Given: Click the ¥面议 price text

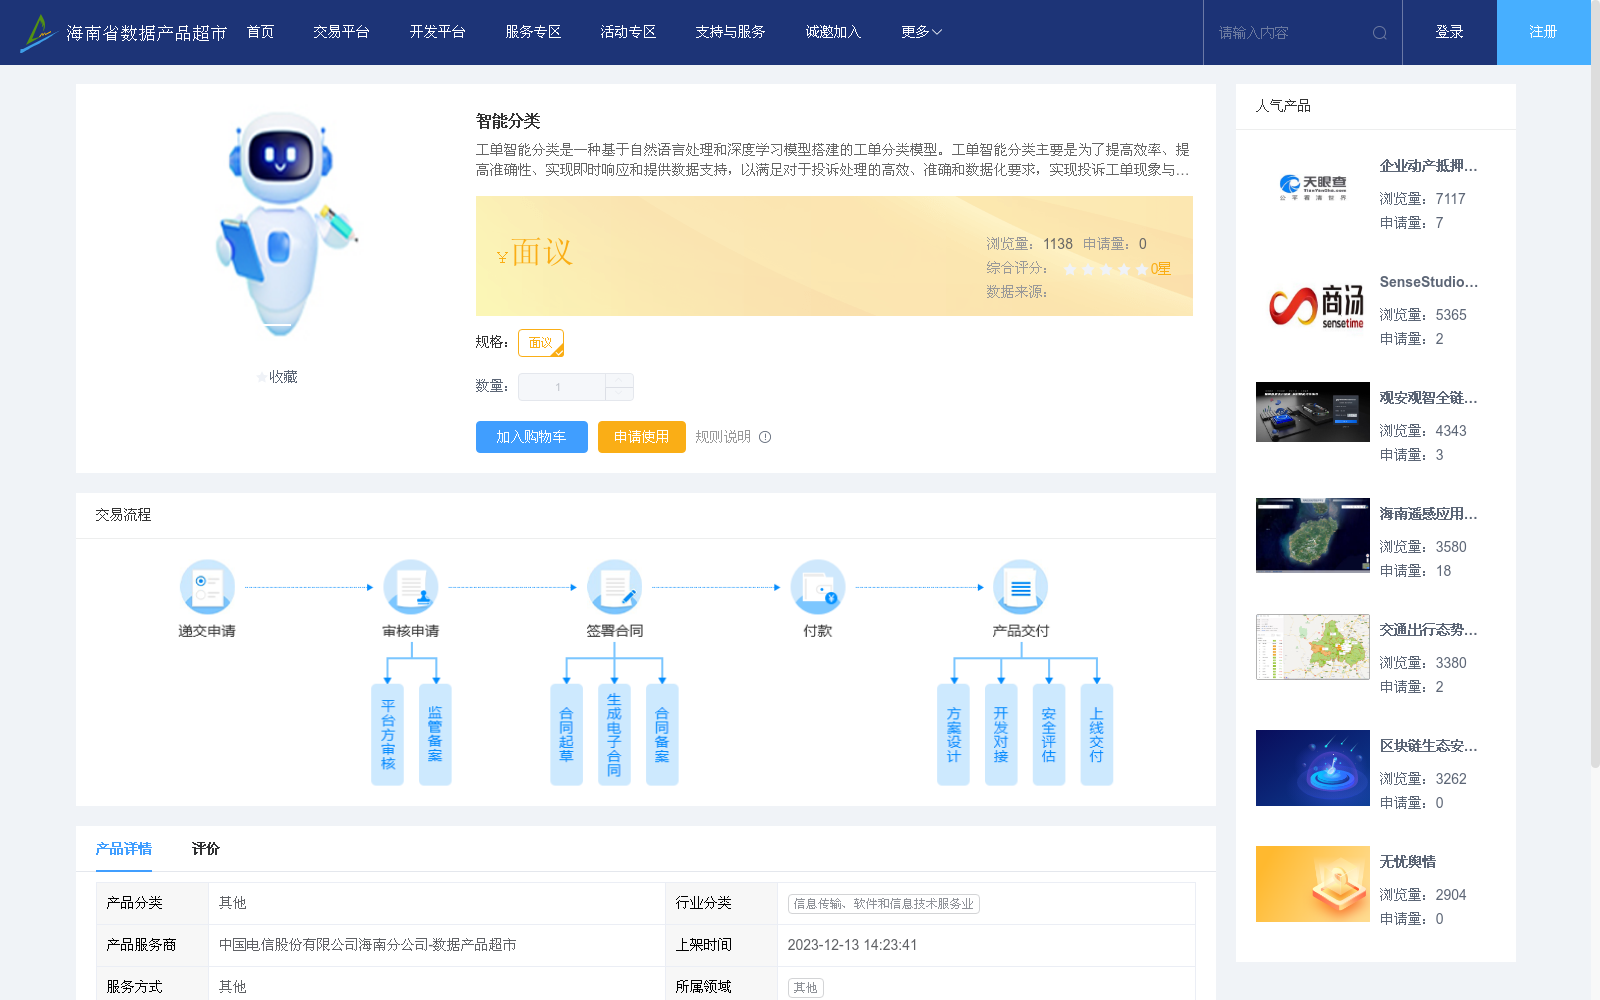Looking at the screenshot, I should [x=535, y=252].
